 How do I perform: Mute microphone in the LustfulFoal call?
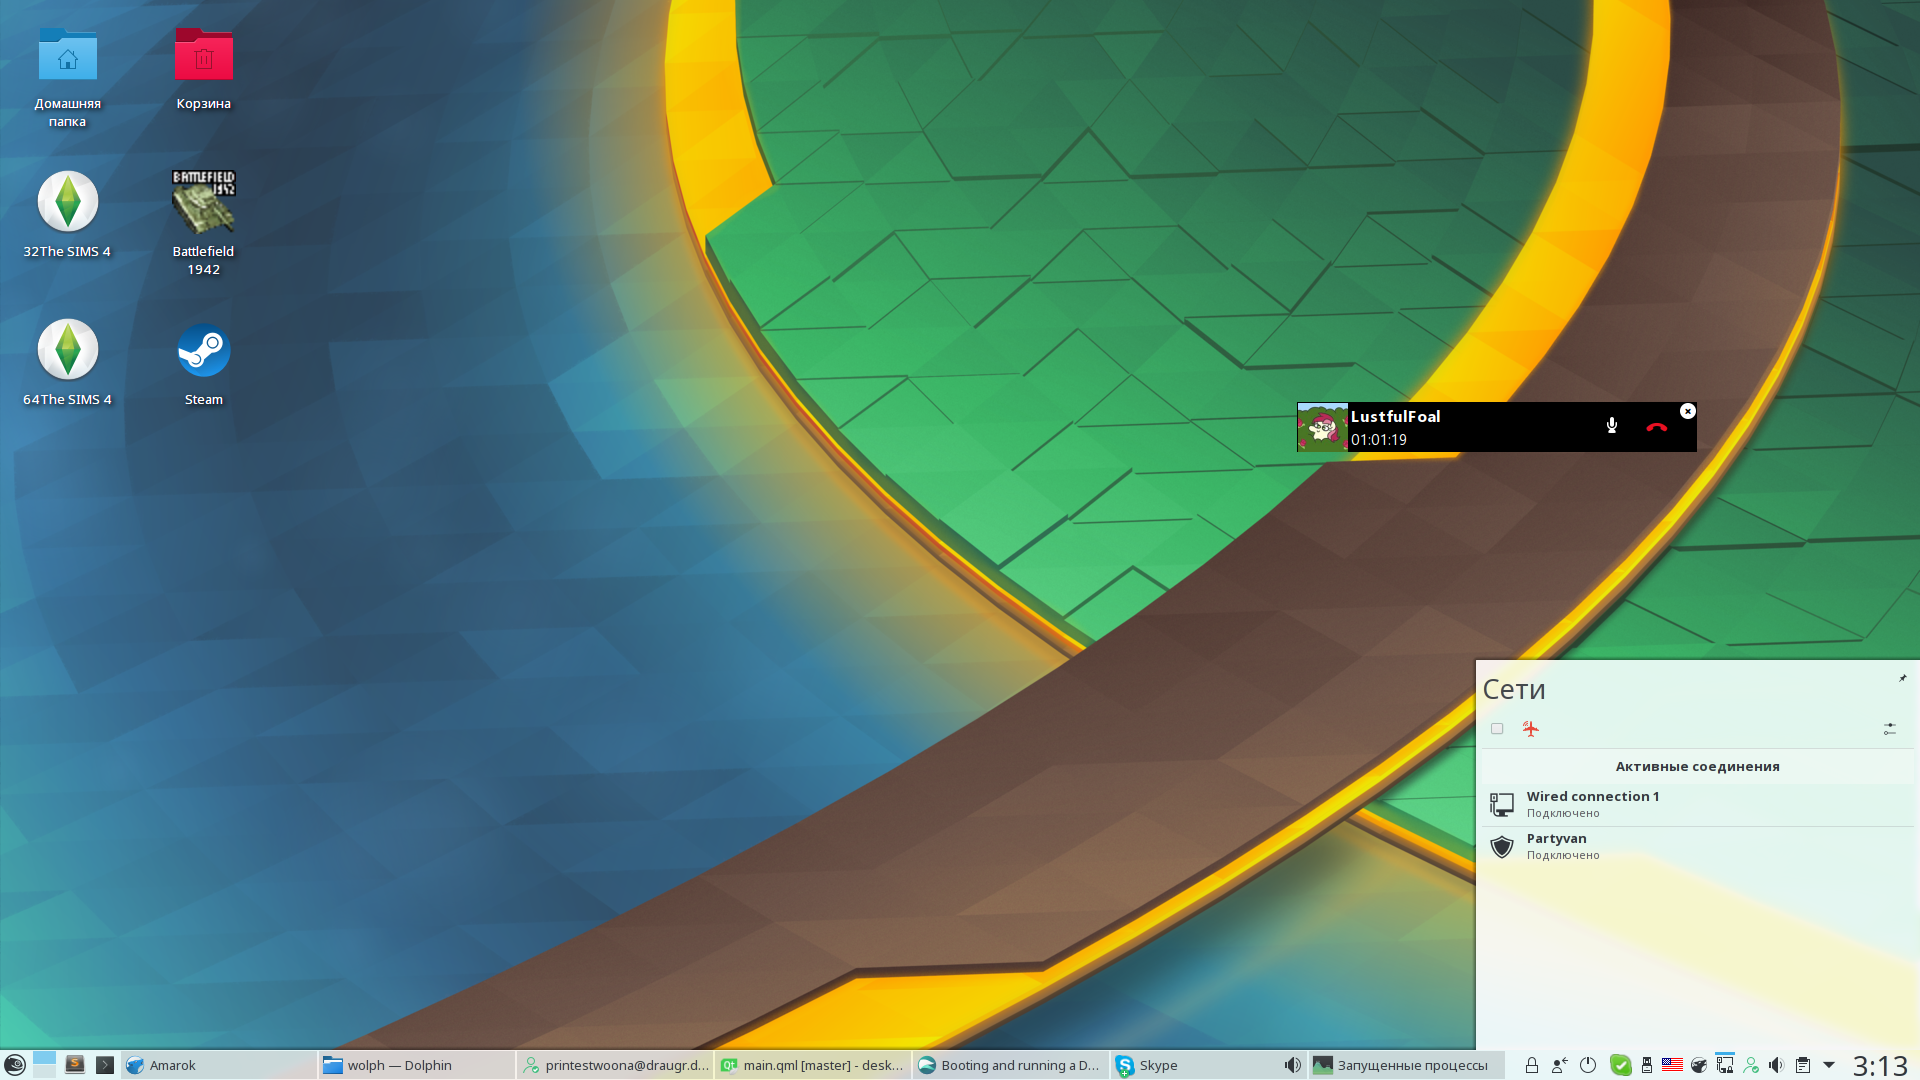pos(1612,426)
